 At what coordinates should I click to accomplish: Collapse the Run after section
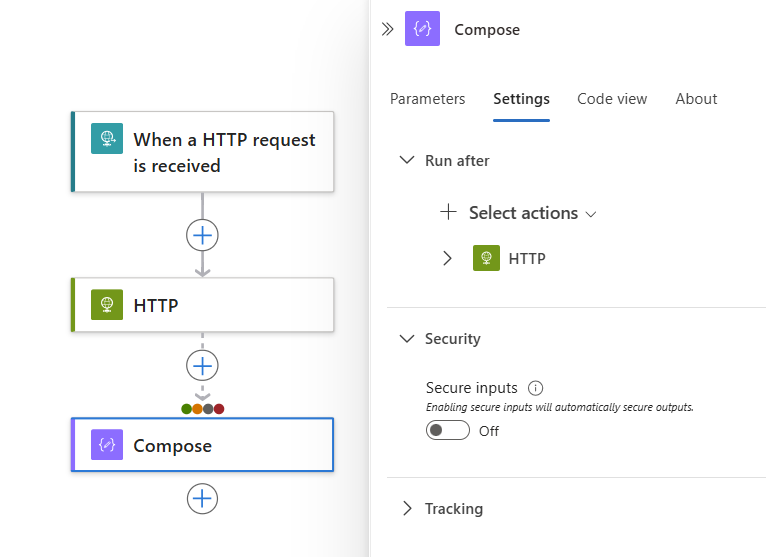pos(407,160)
